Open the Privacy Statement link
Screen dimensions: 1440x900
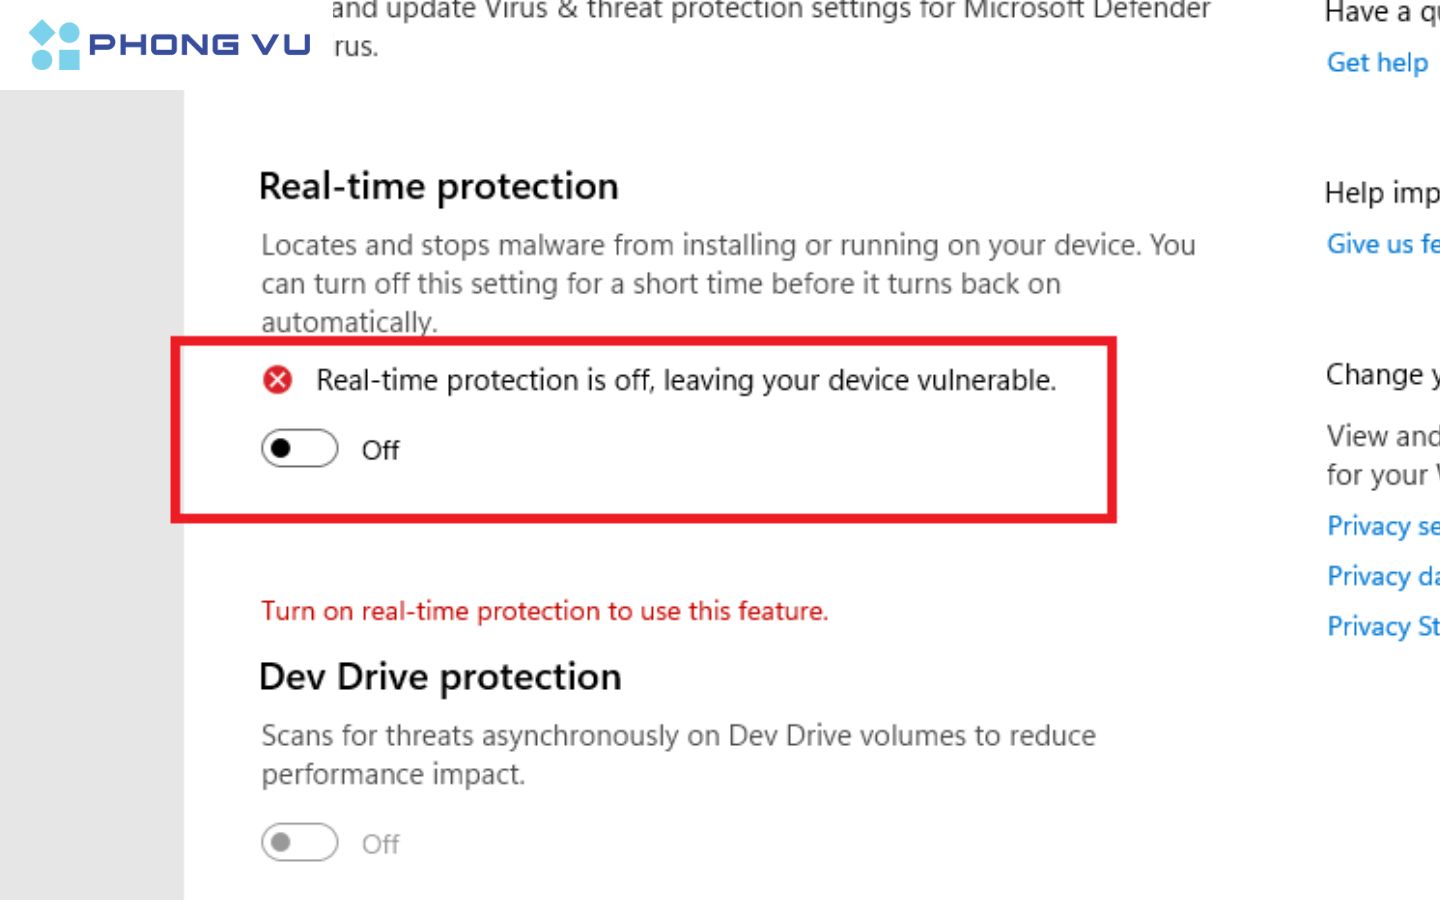point(1382,626)
